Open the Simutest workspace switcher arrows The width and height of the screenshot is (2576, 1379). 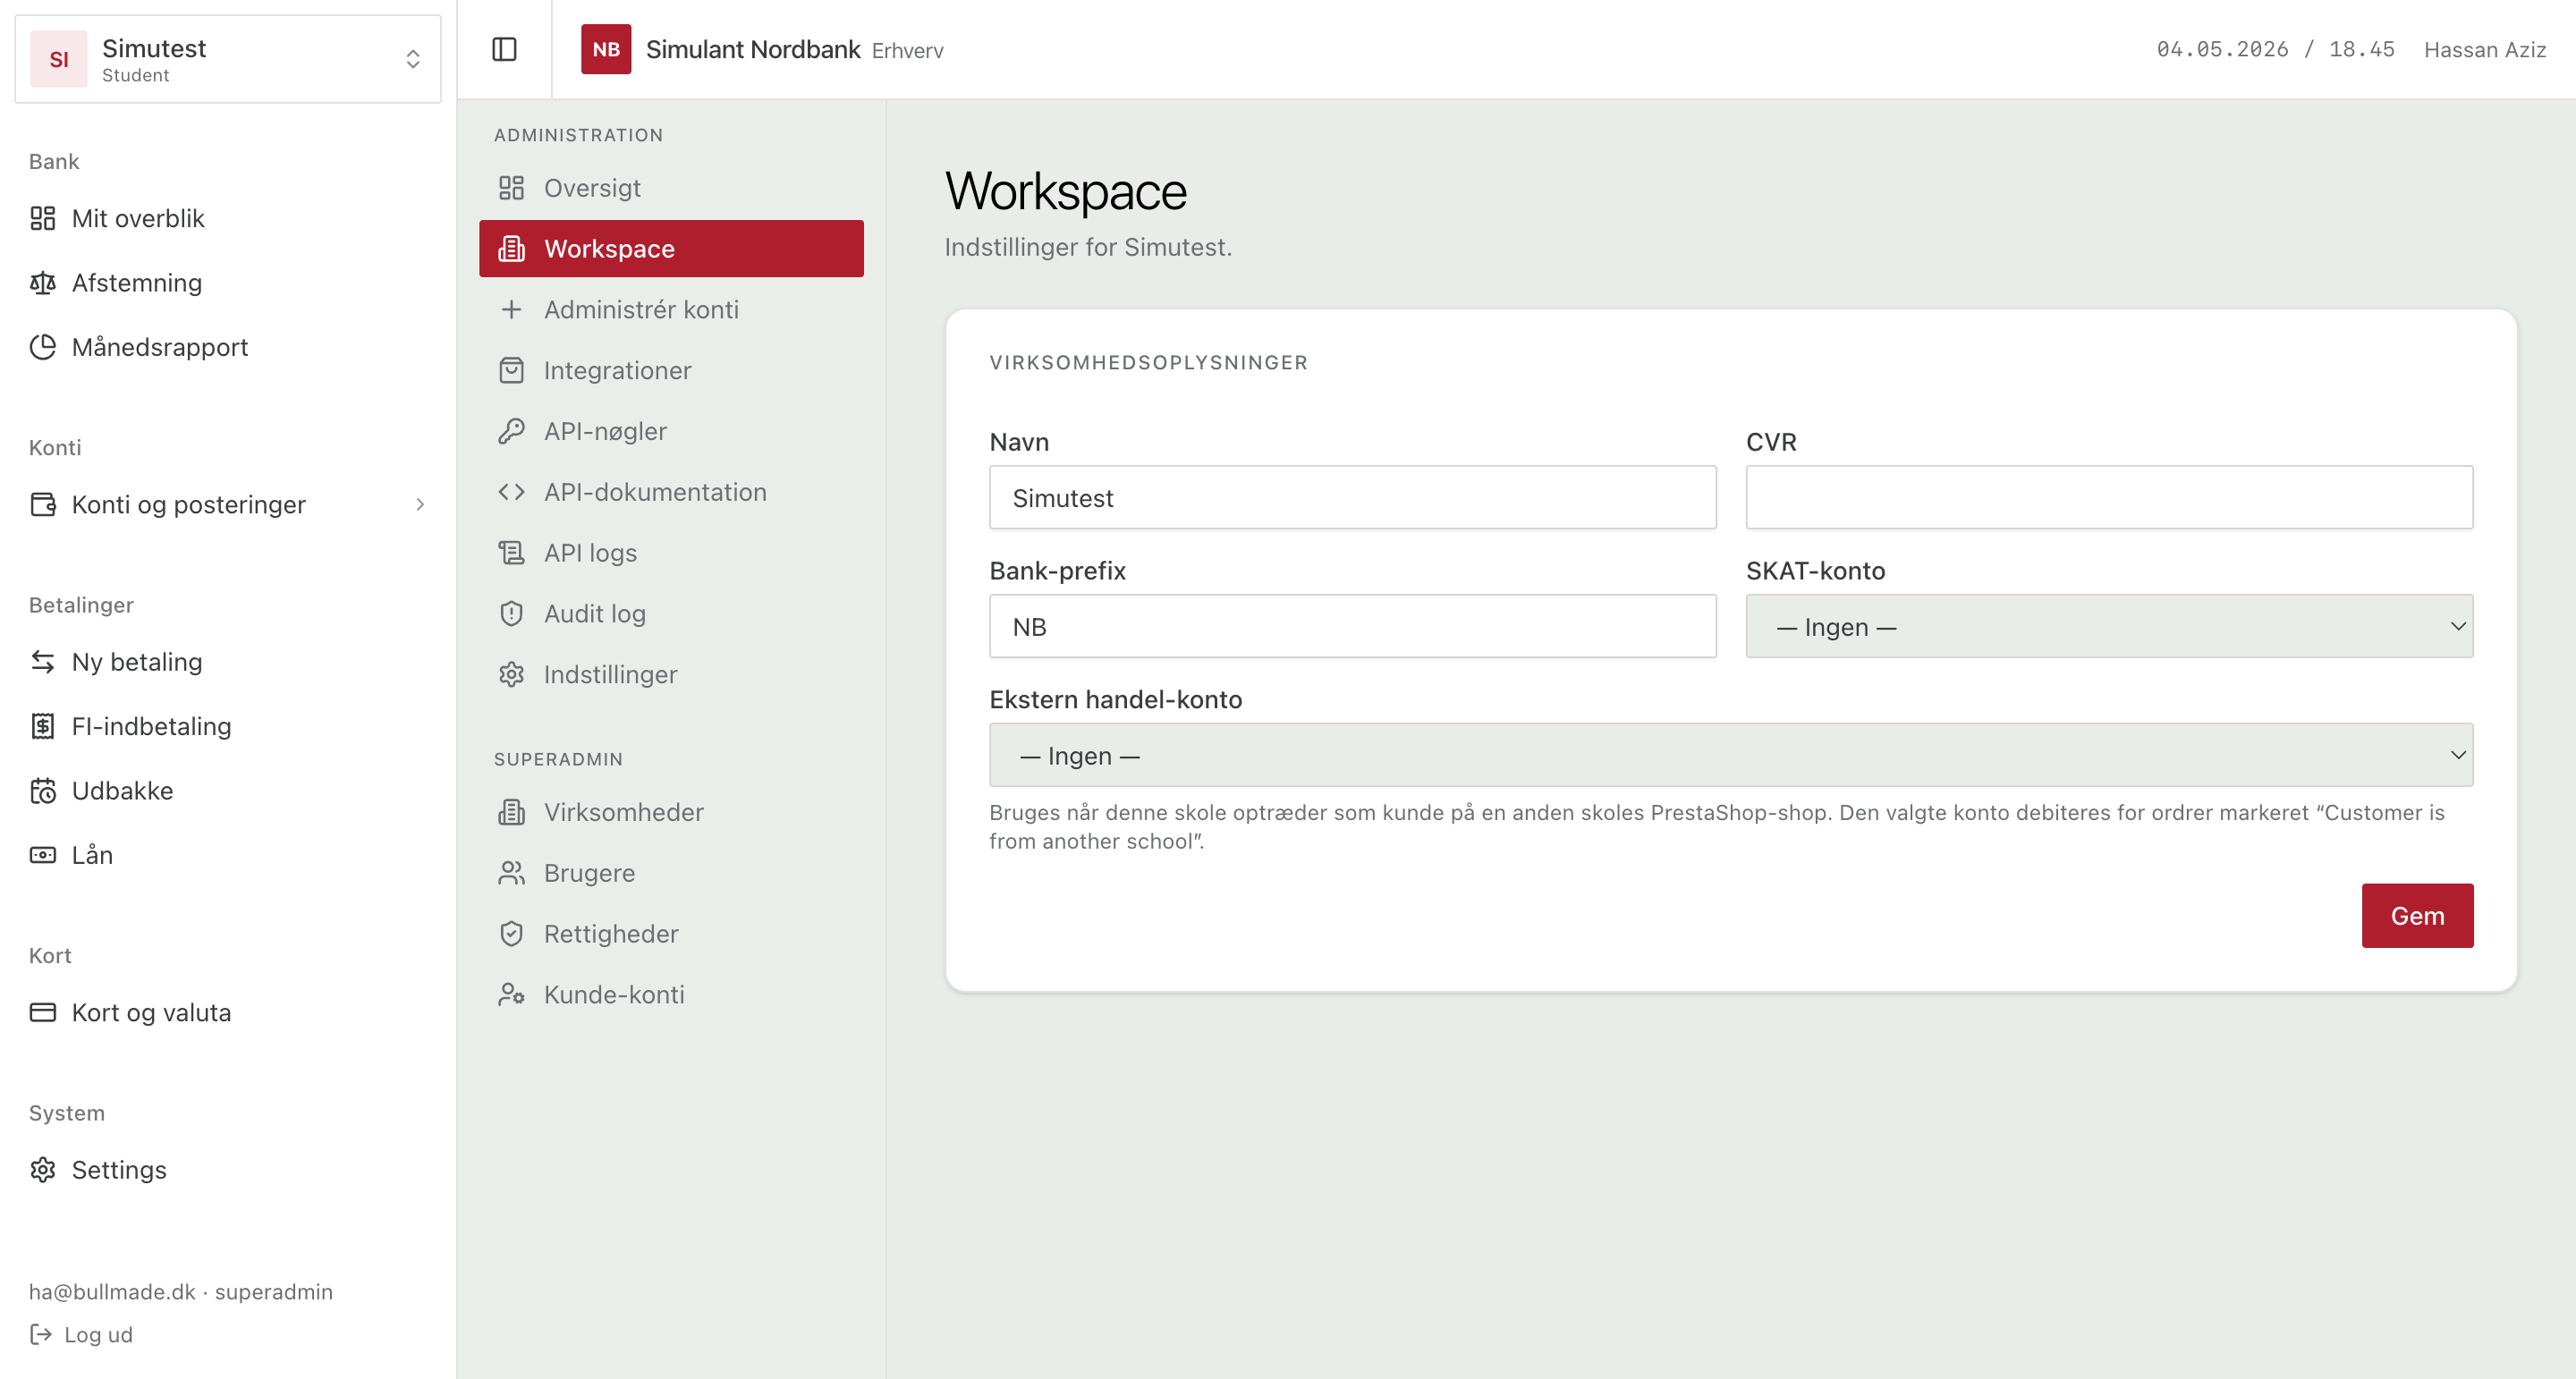(x=412, y=59)
